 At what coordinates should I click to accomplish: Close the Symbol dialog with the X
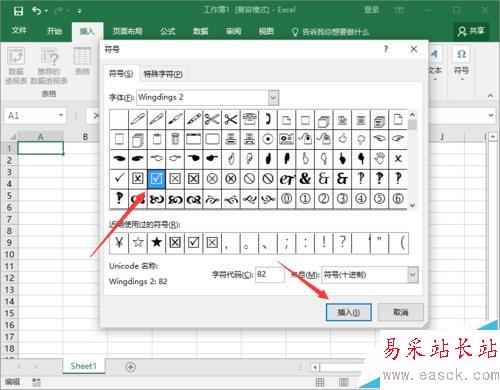[x=414, y=49]
